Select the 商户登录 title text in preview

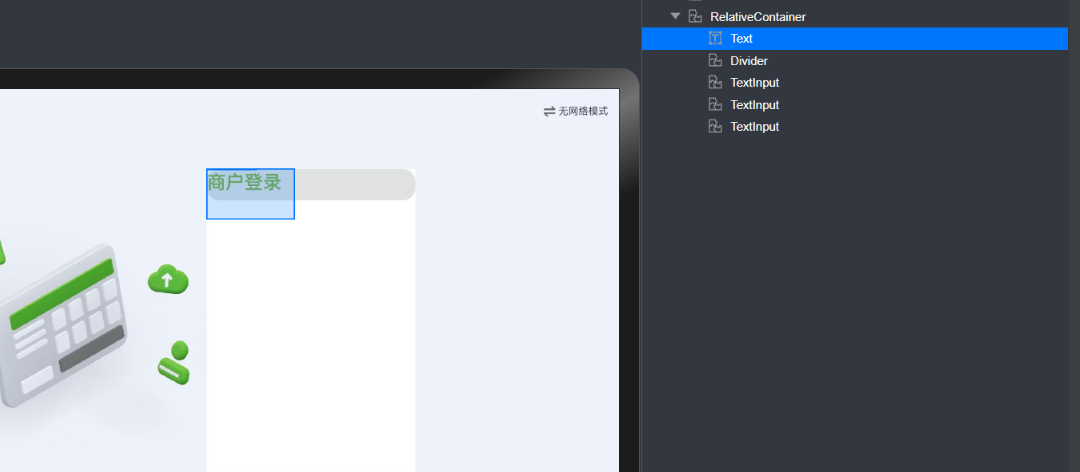click(245, 183)
